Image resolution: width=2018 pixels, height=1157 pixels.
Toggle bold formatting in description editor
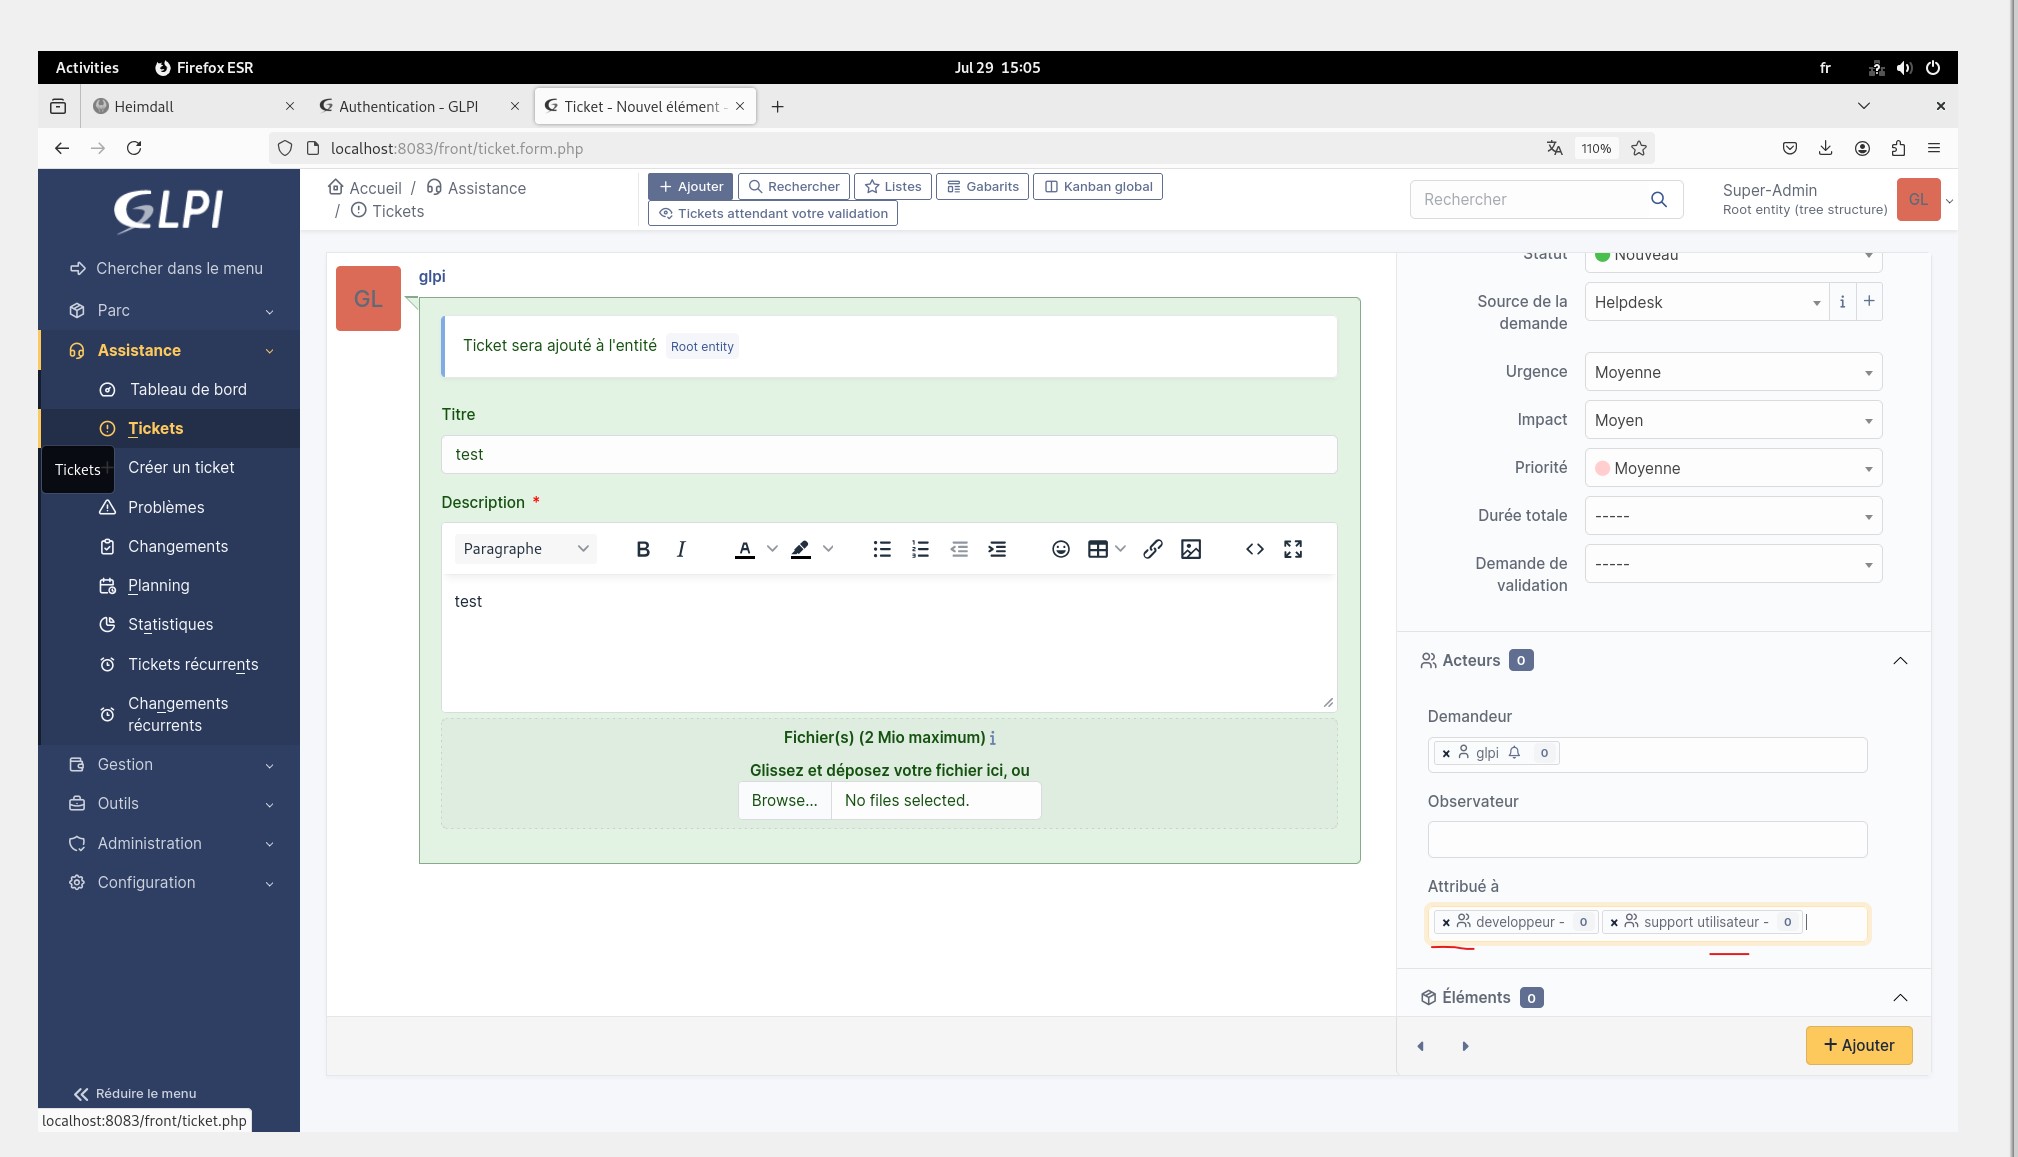coord(643,549)
